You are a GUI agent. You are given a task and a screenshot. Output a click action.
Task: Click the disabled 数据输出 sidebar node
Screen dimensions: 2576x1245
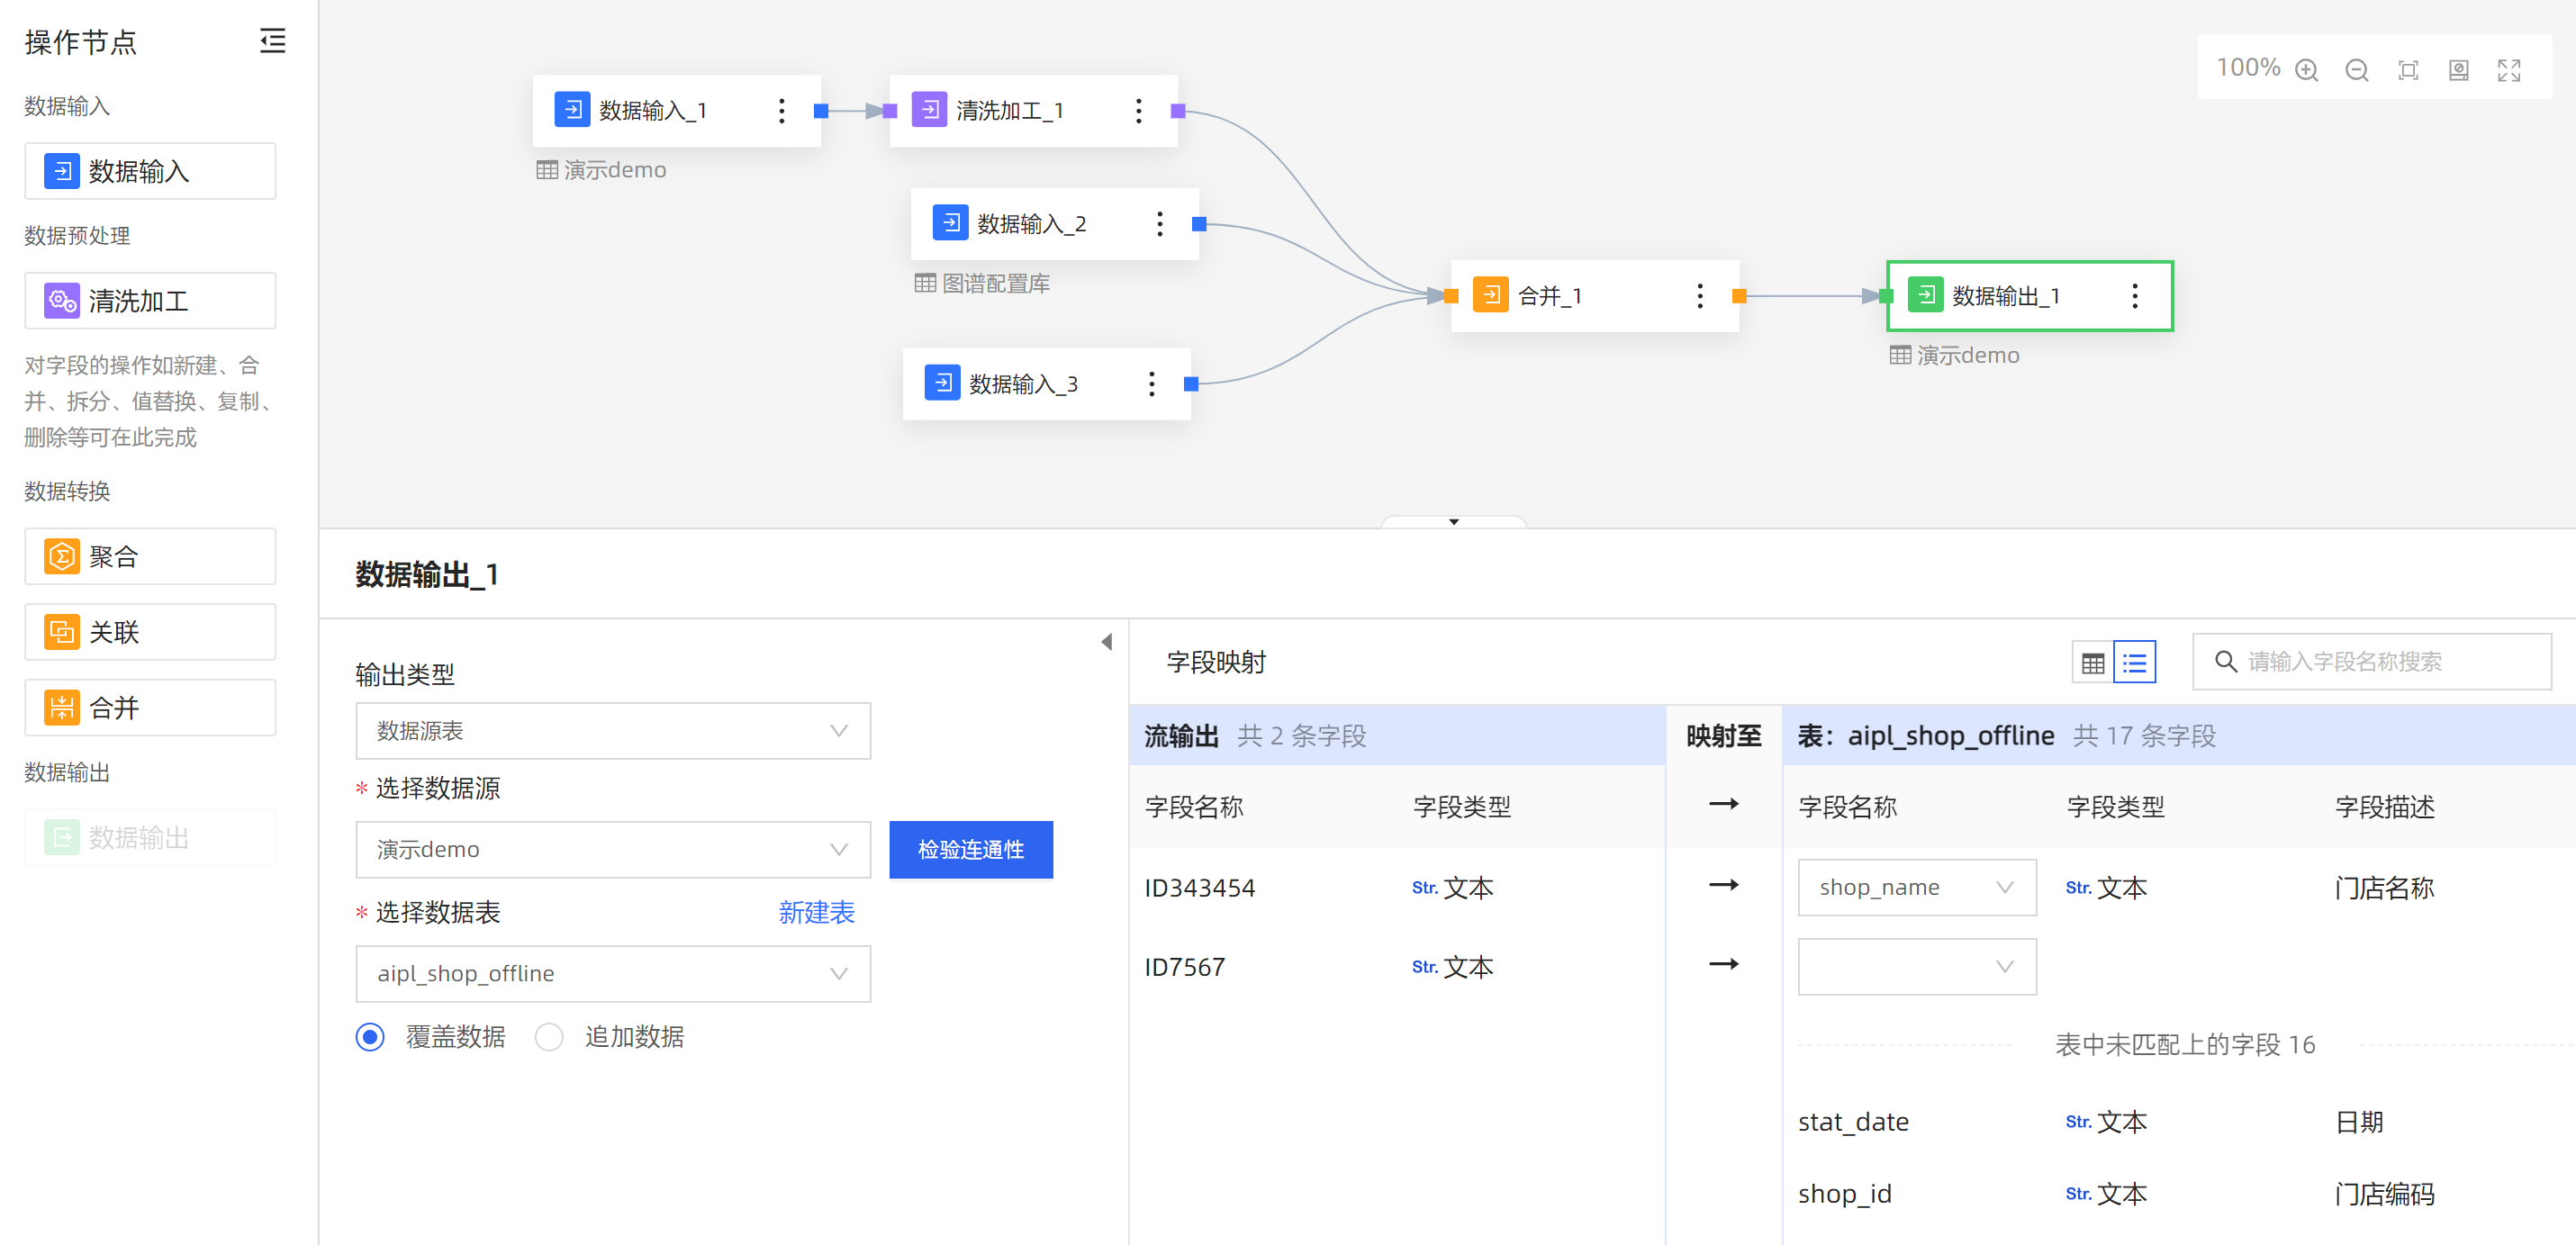point(150,837)
